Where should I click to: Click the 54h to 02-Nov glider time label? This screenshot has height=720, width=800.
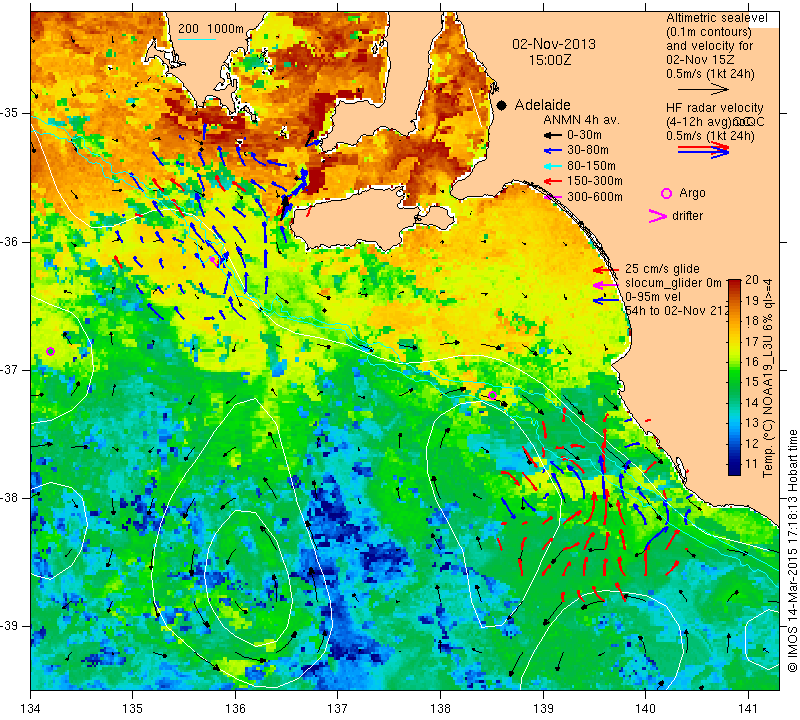(x=676, y=311)
